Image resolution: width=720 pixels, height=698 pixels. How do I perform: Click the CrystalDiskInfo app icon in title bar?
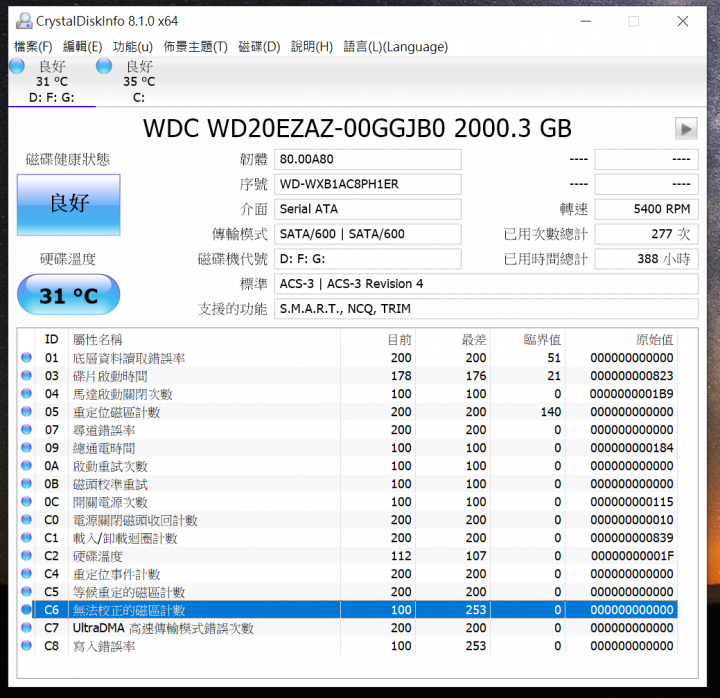coord(24,21)
